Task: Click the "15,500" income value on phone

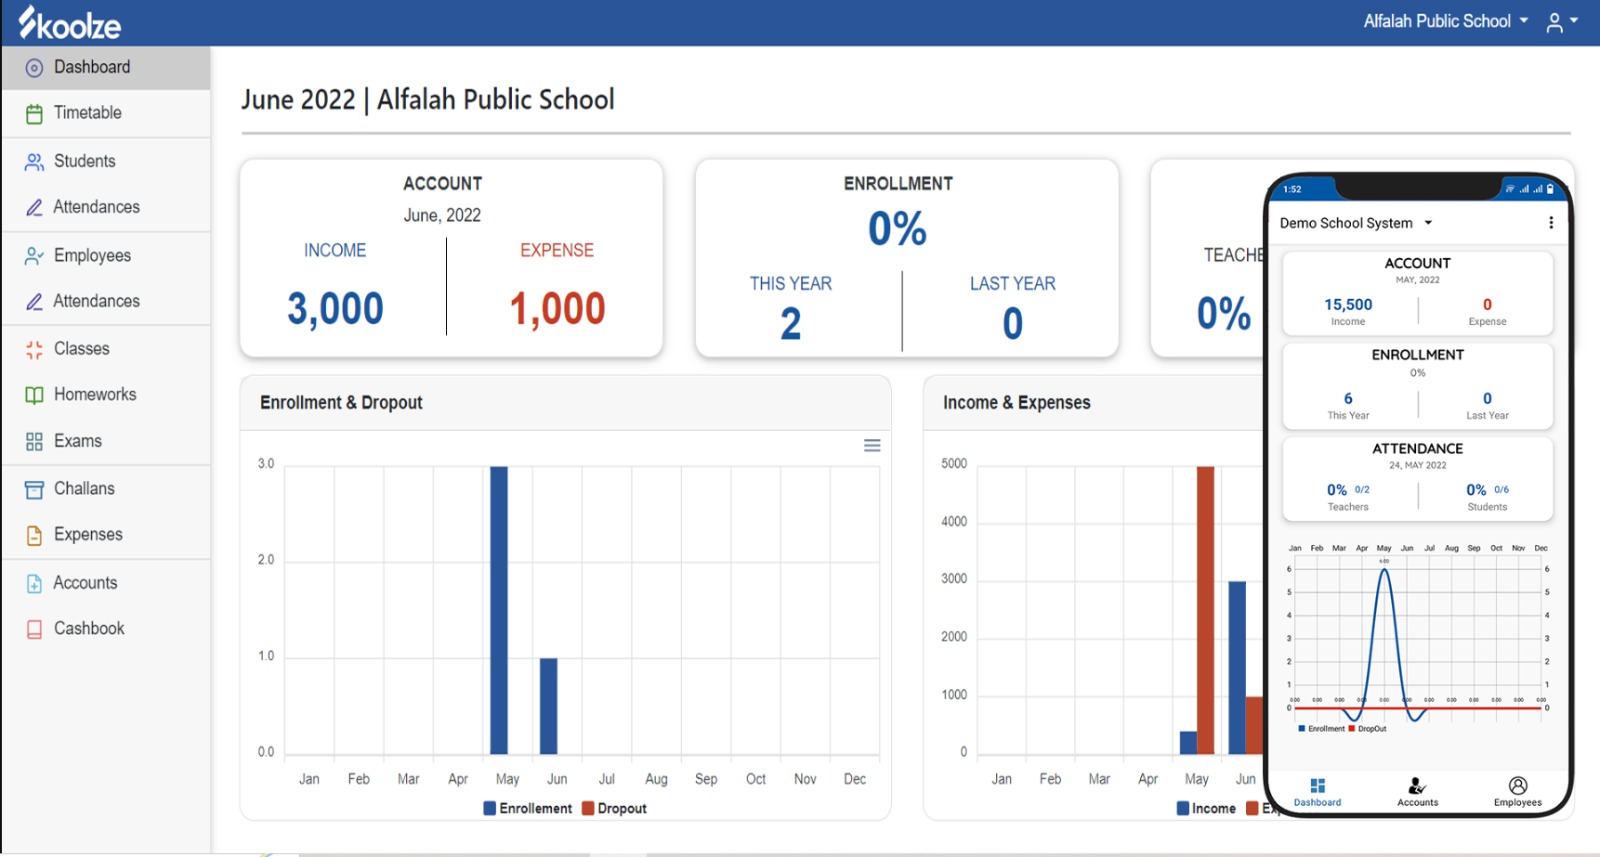Action: (1348, 305)
